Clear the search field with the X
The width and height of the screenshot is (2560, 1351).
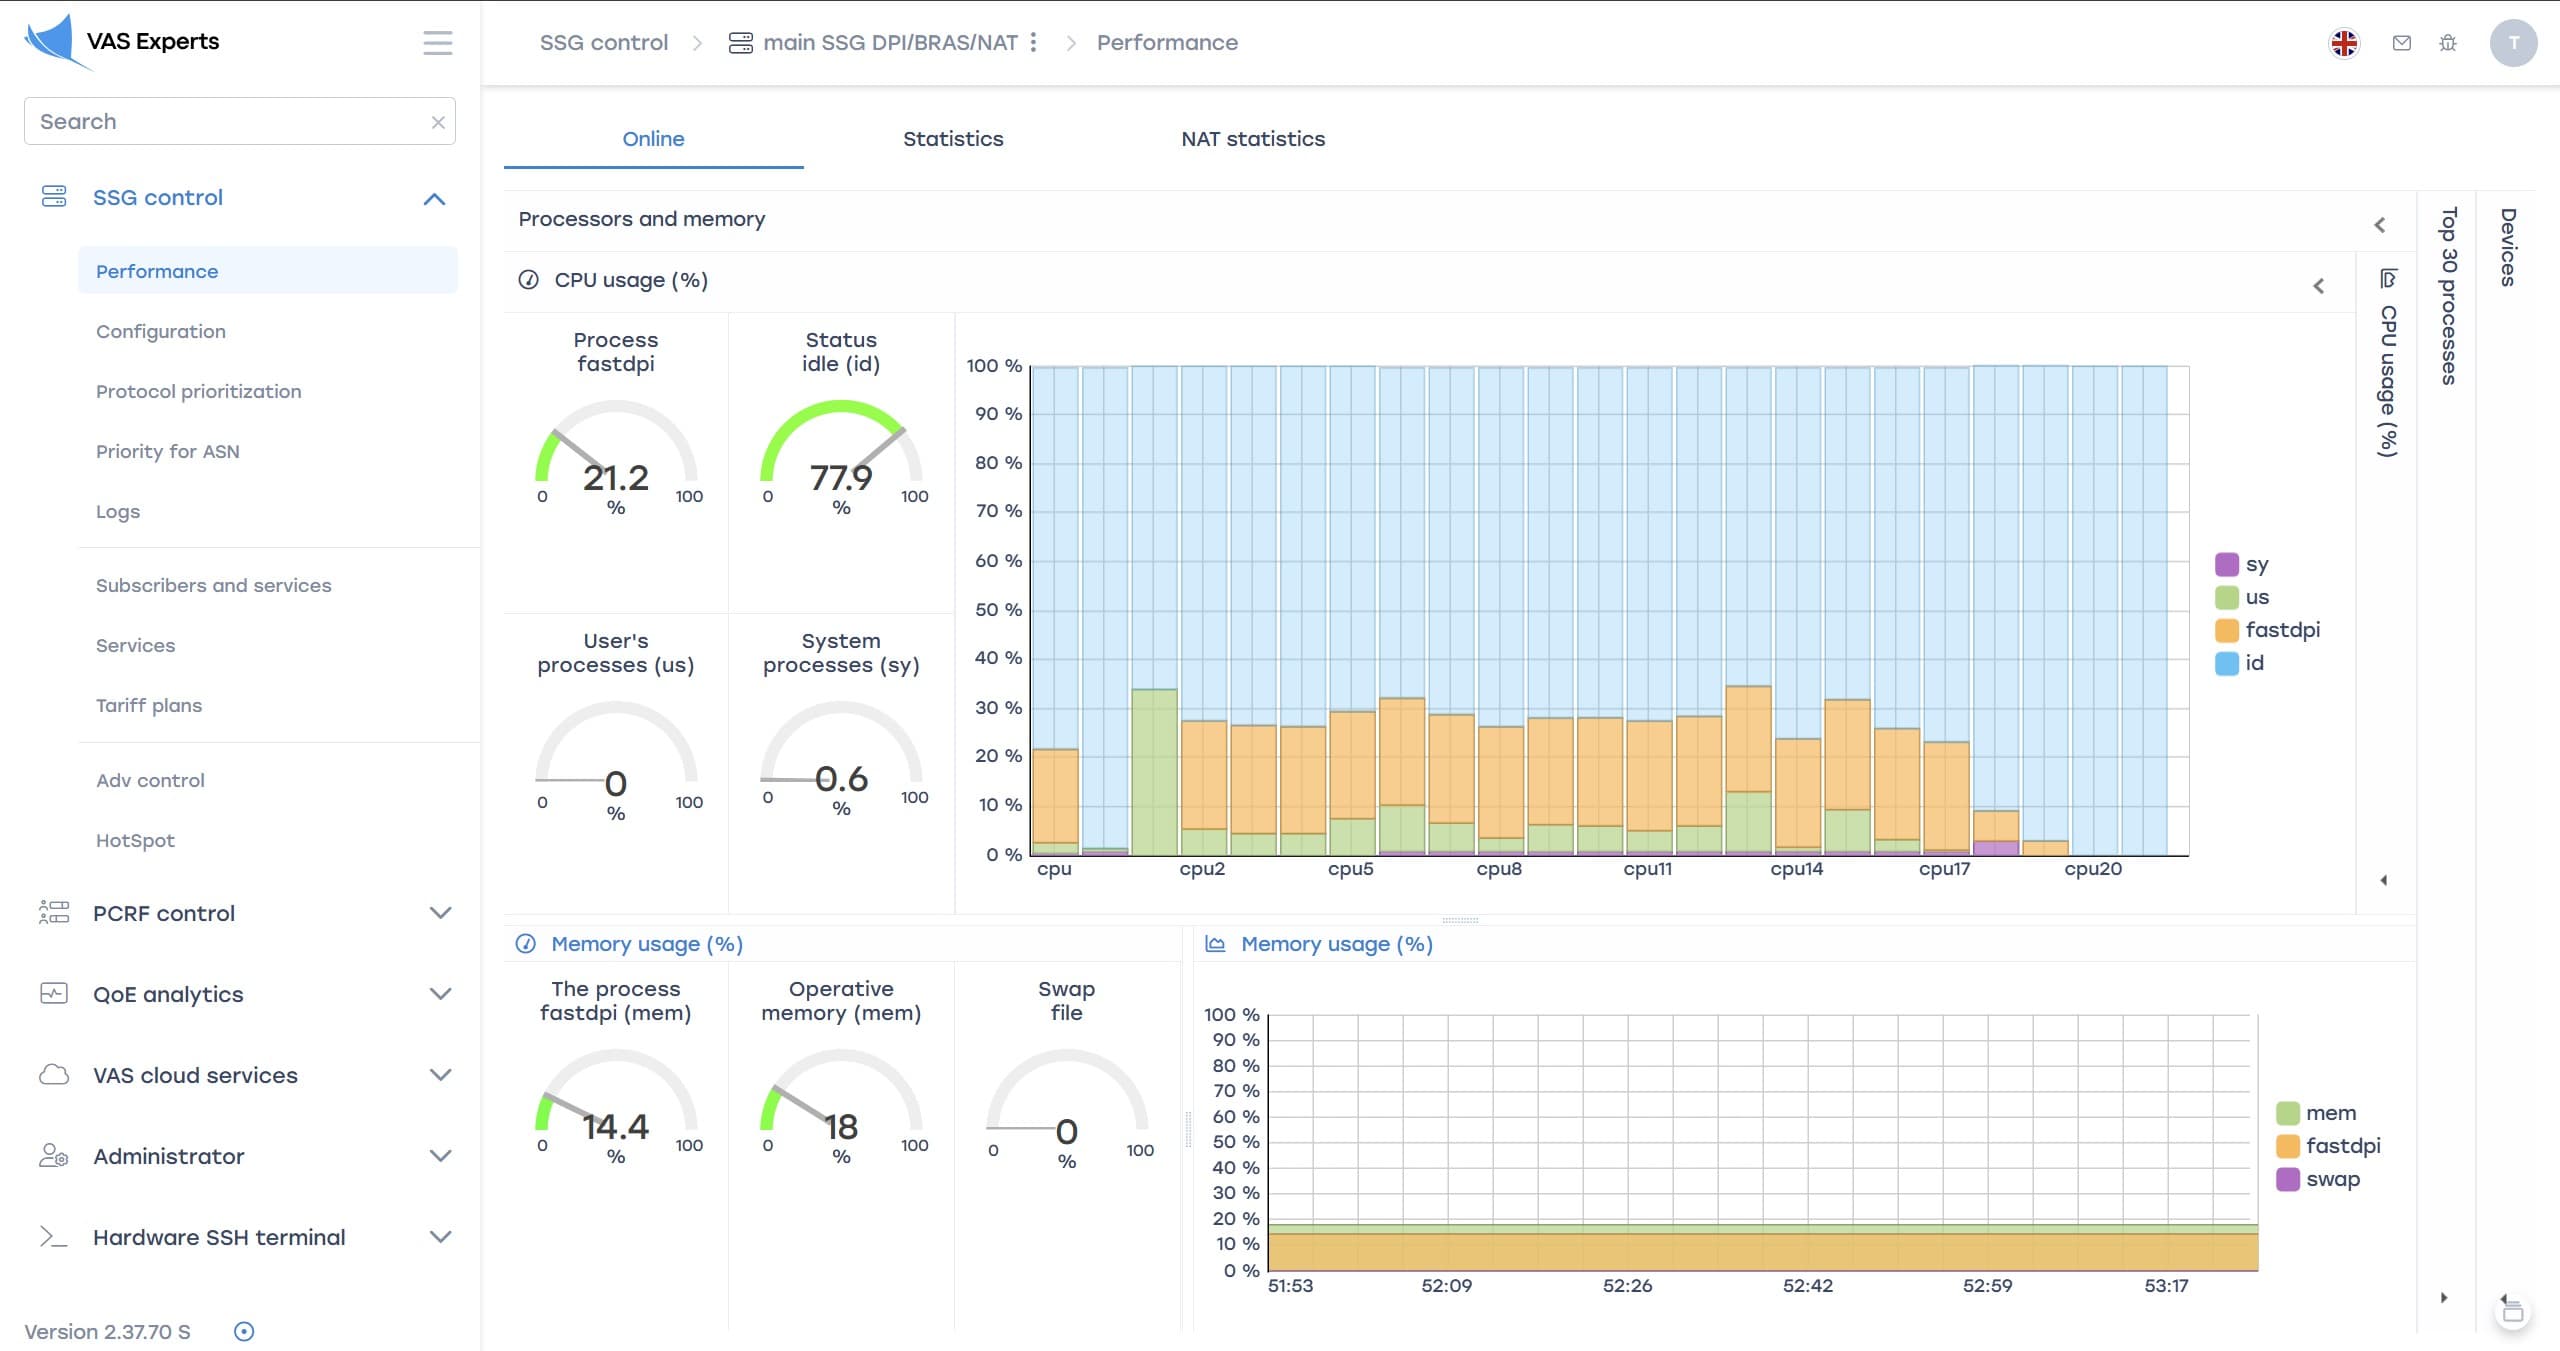point(438,122)
